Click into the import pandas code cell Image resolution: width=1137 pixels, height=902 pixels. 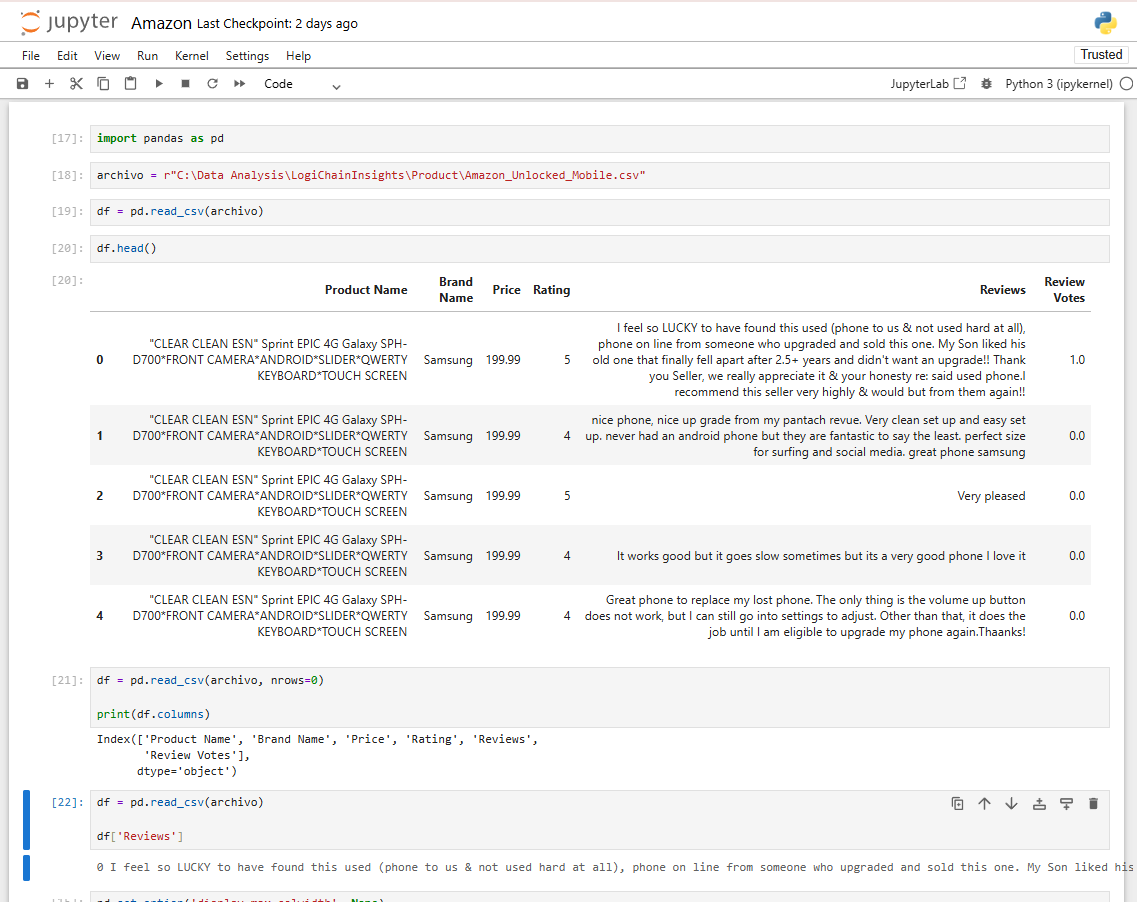pyautogui.click(x=600, y=138)
